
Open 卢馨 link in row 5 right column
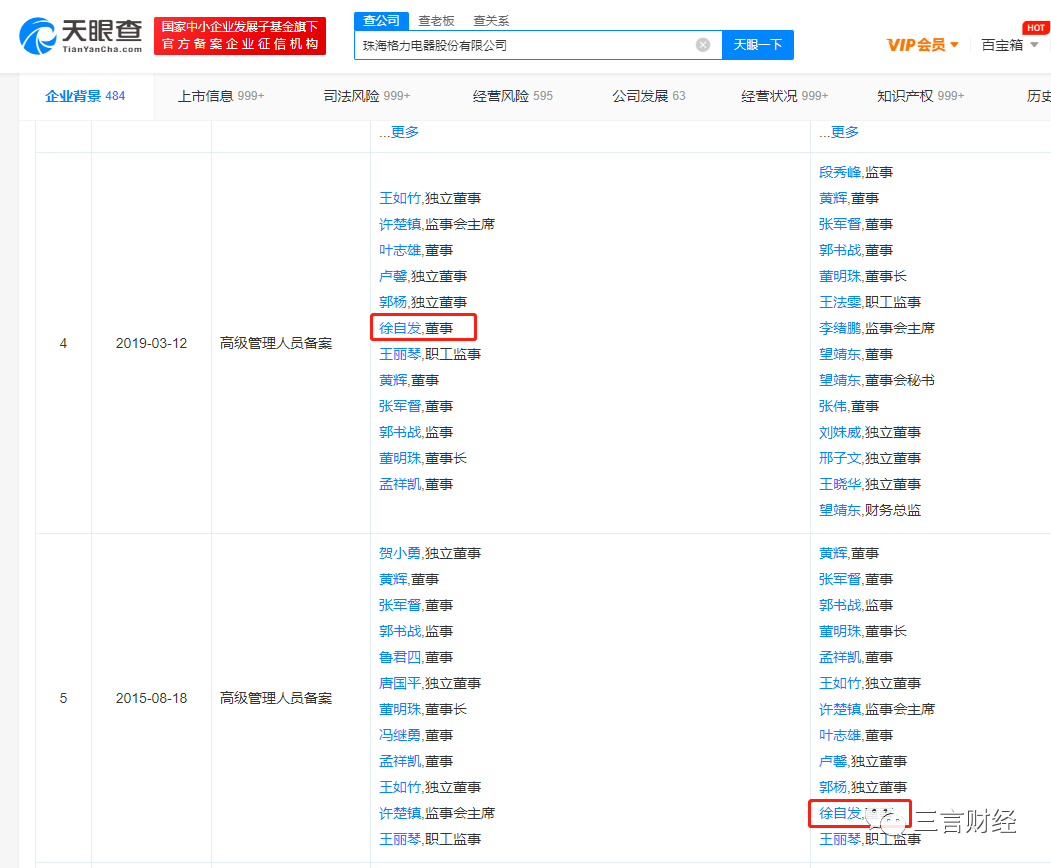(x=832, y=761)
